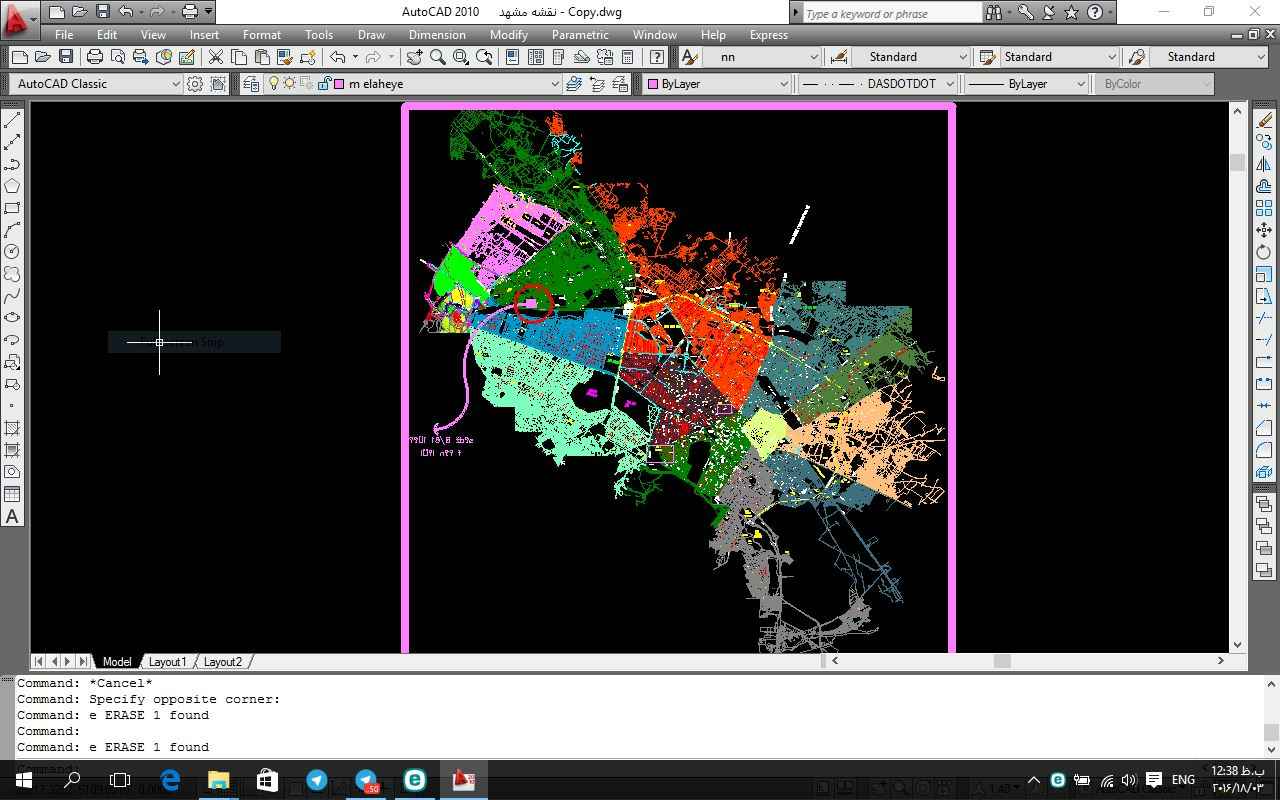This screenshot has height=800, width=1280.
Task: Toggle the layer lock padlock icon
Action: [324, 84]
